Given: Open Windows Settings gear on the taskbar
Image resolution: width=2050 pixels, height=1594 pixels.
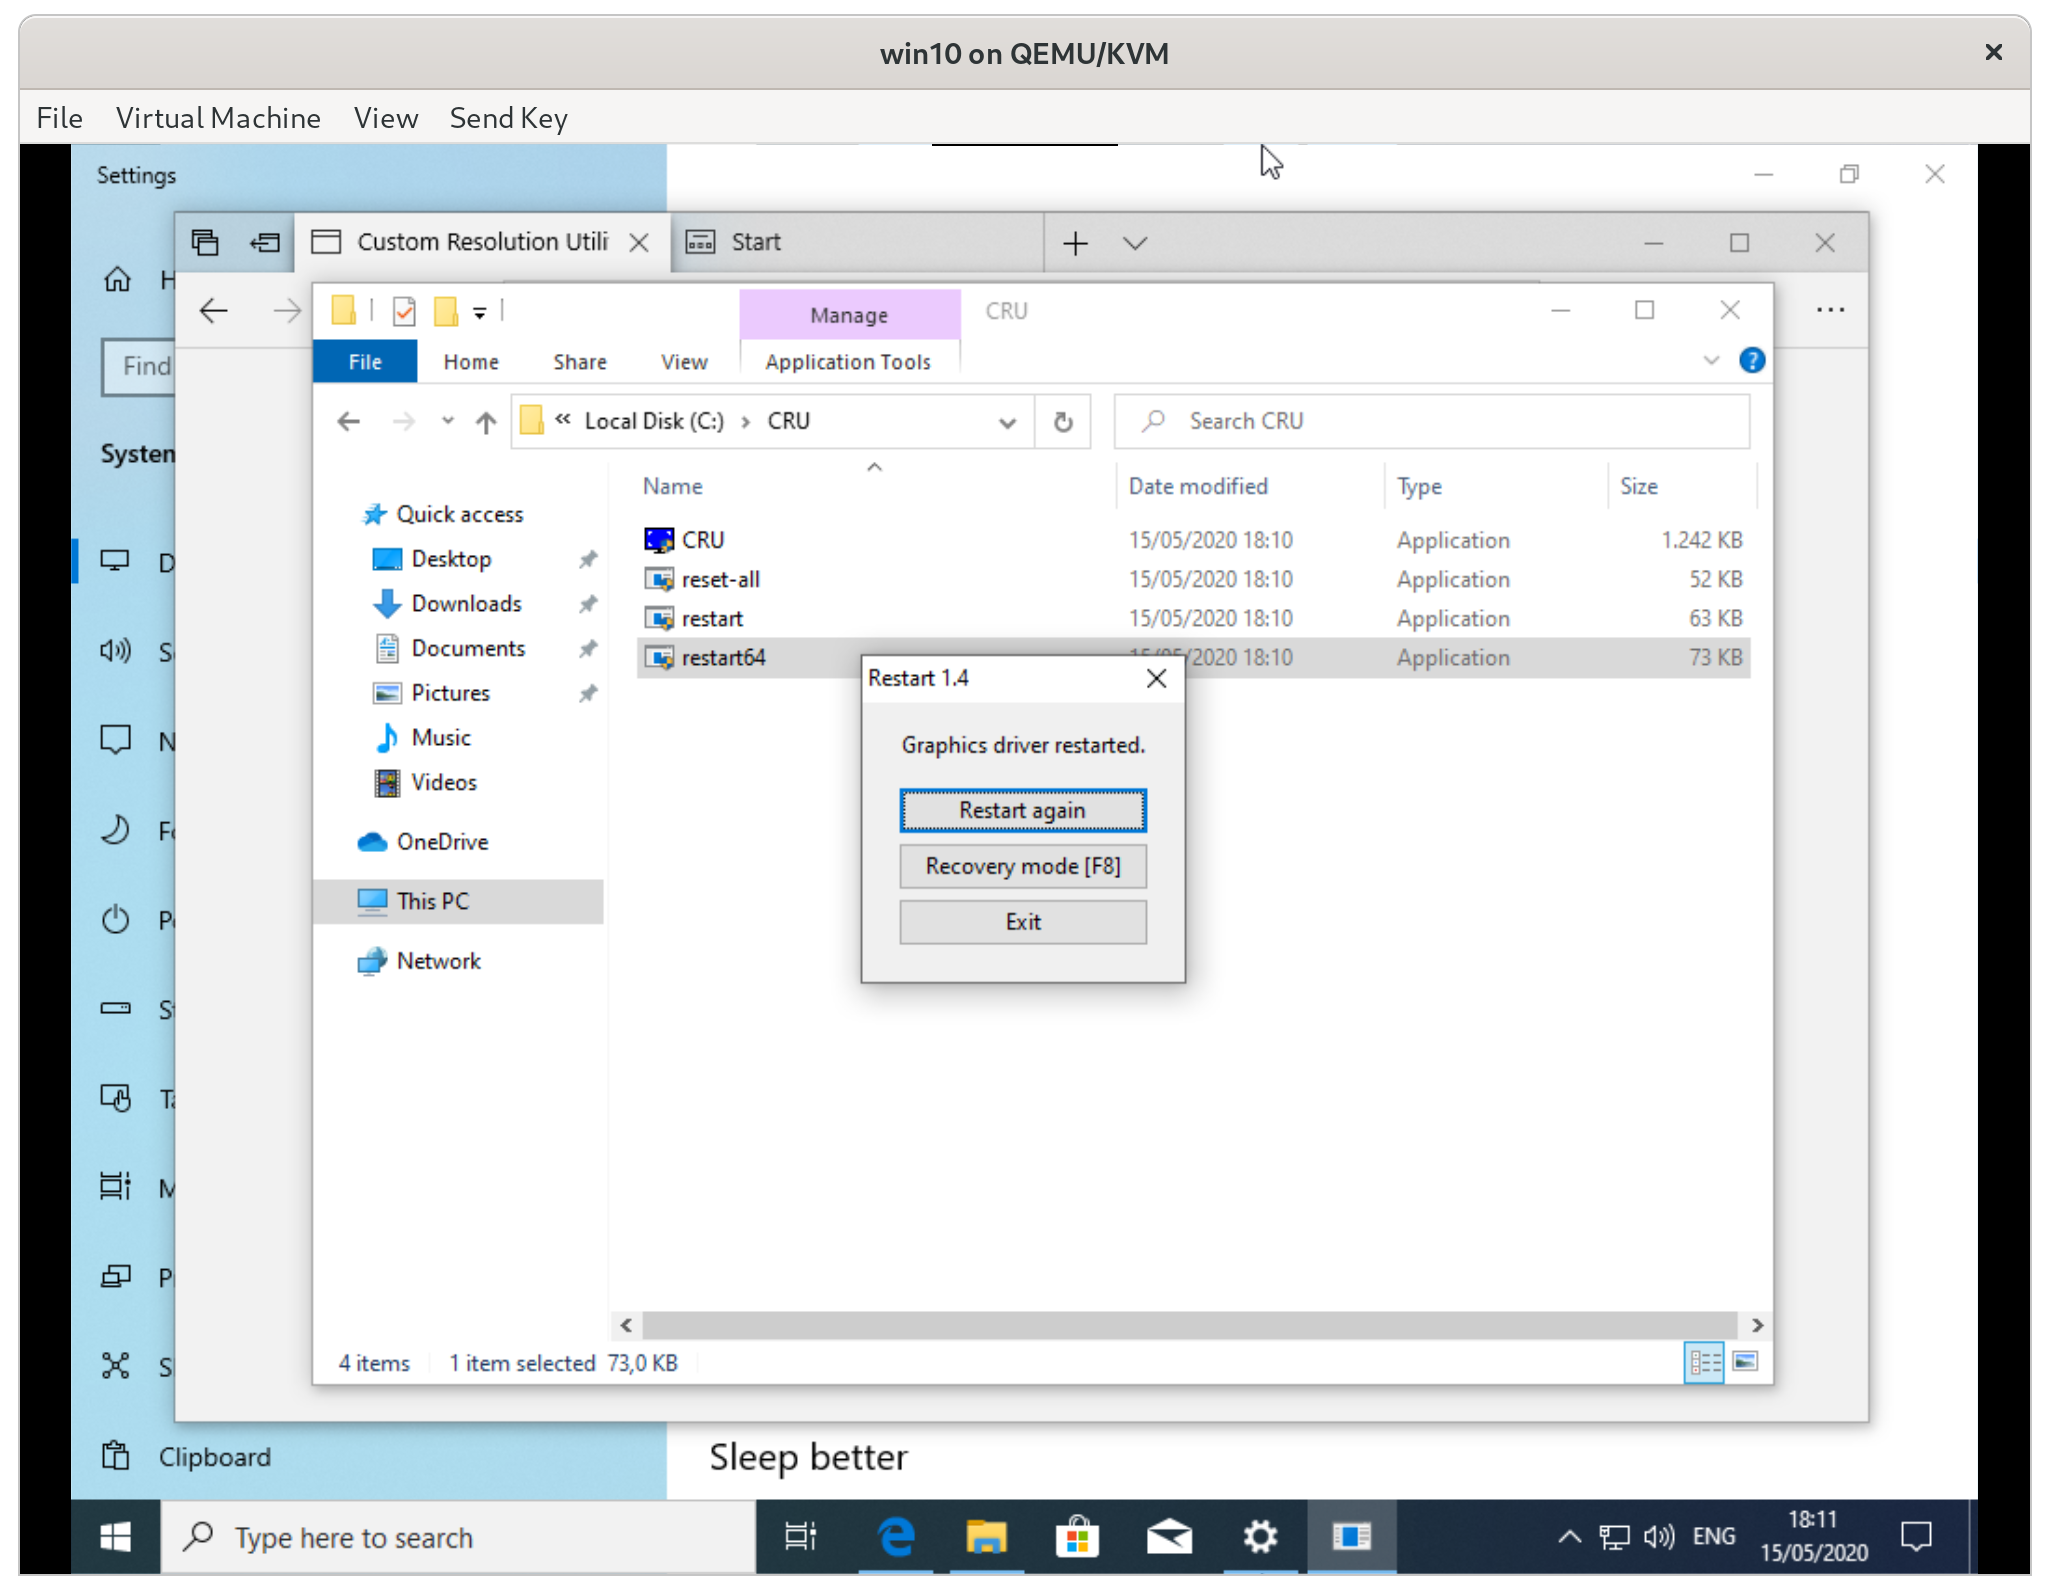Looking at the screenshot, I should click(x=1261, y=1537).
